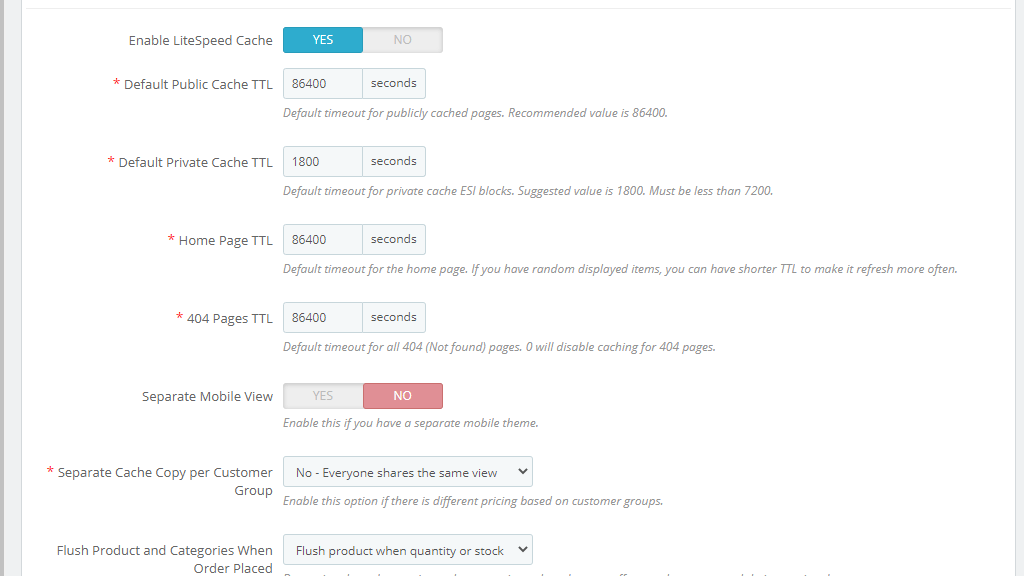Switch Separate Mobile View to YES
This screenshot has height=576, width=1024.
click(x=323, y=396)
